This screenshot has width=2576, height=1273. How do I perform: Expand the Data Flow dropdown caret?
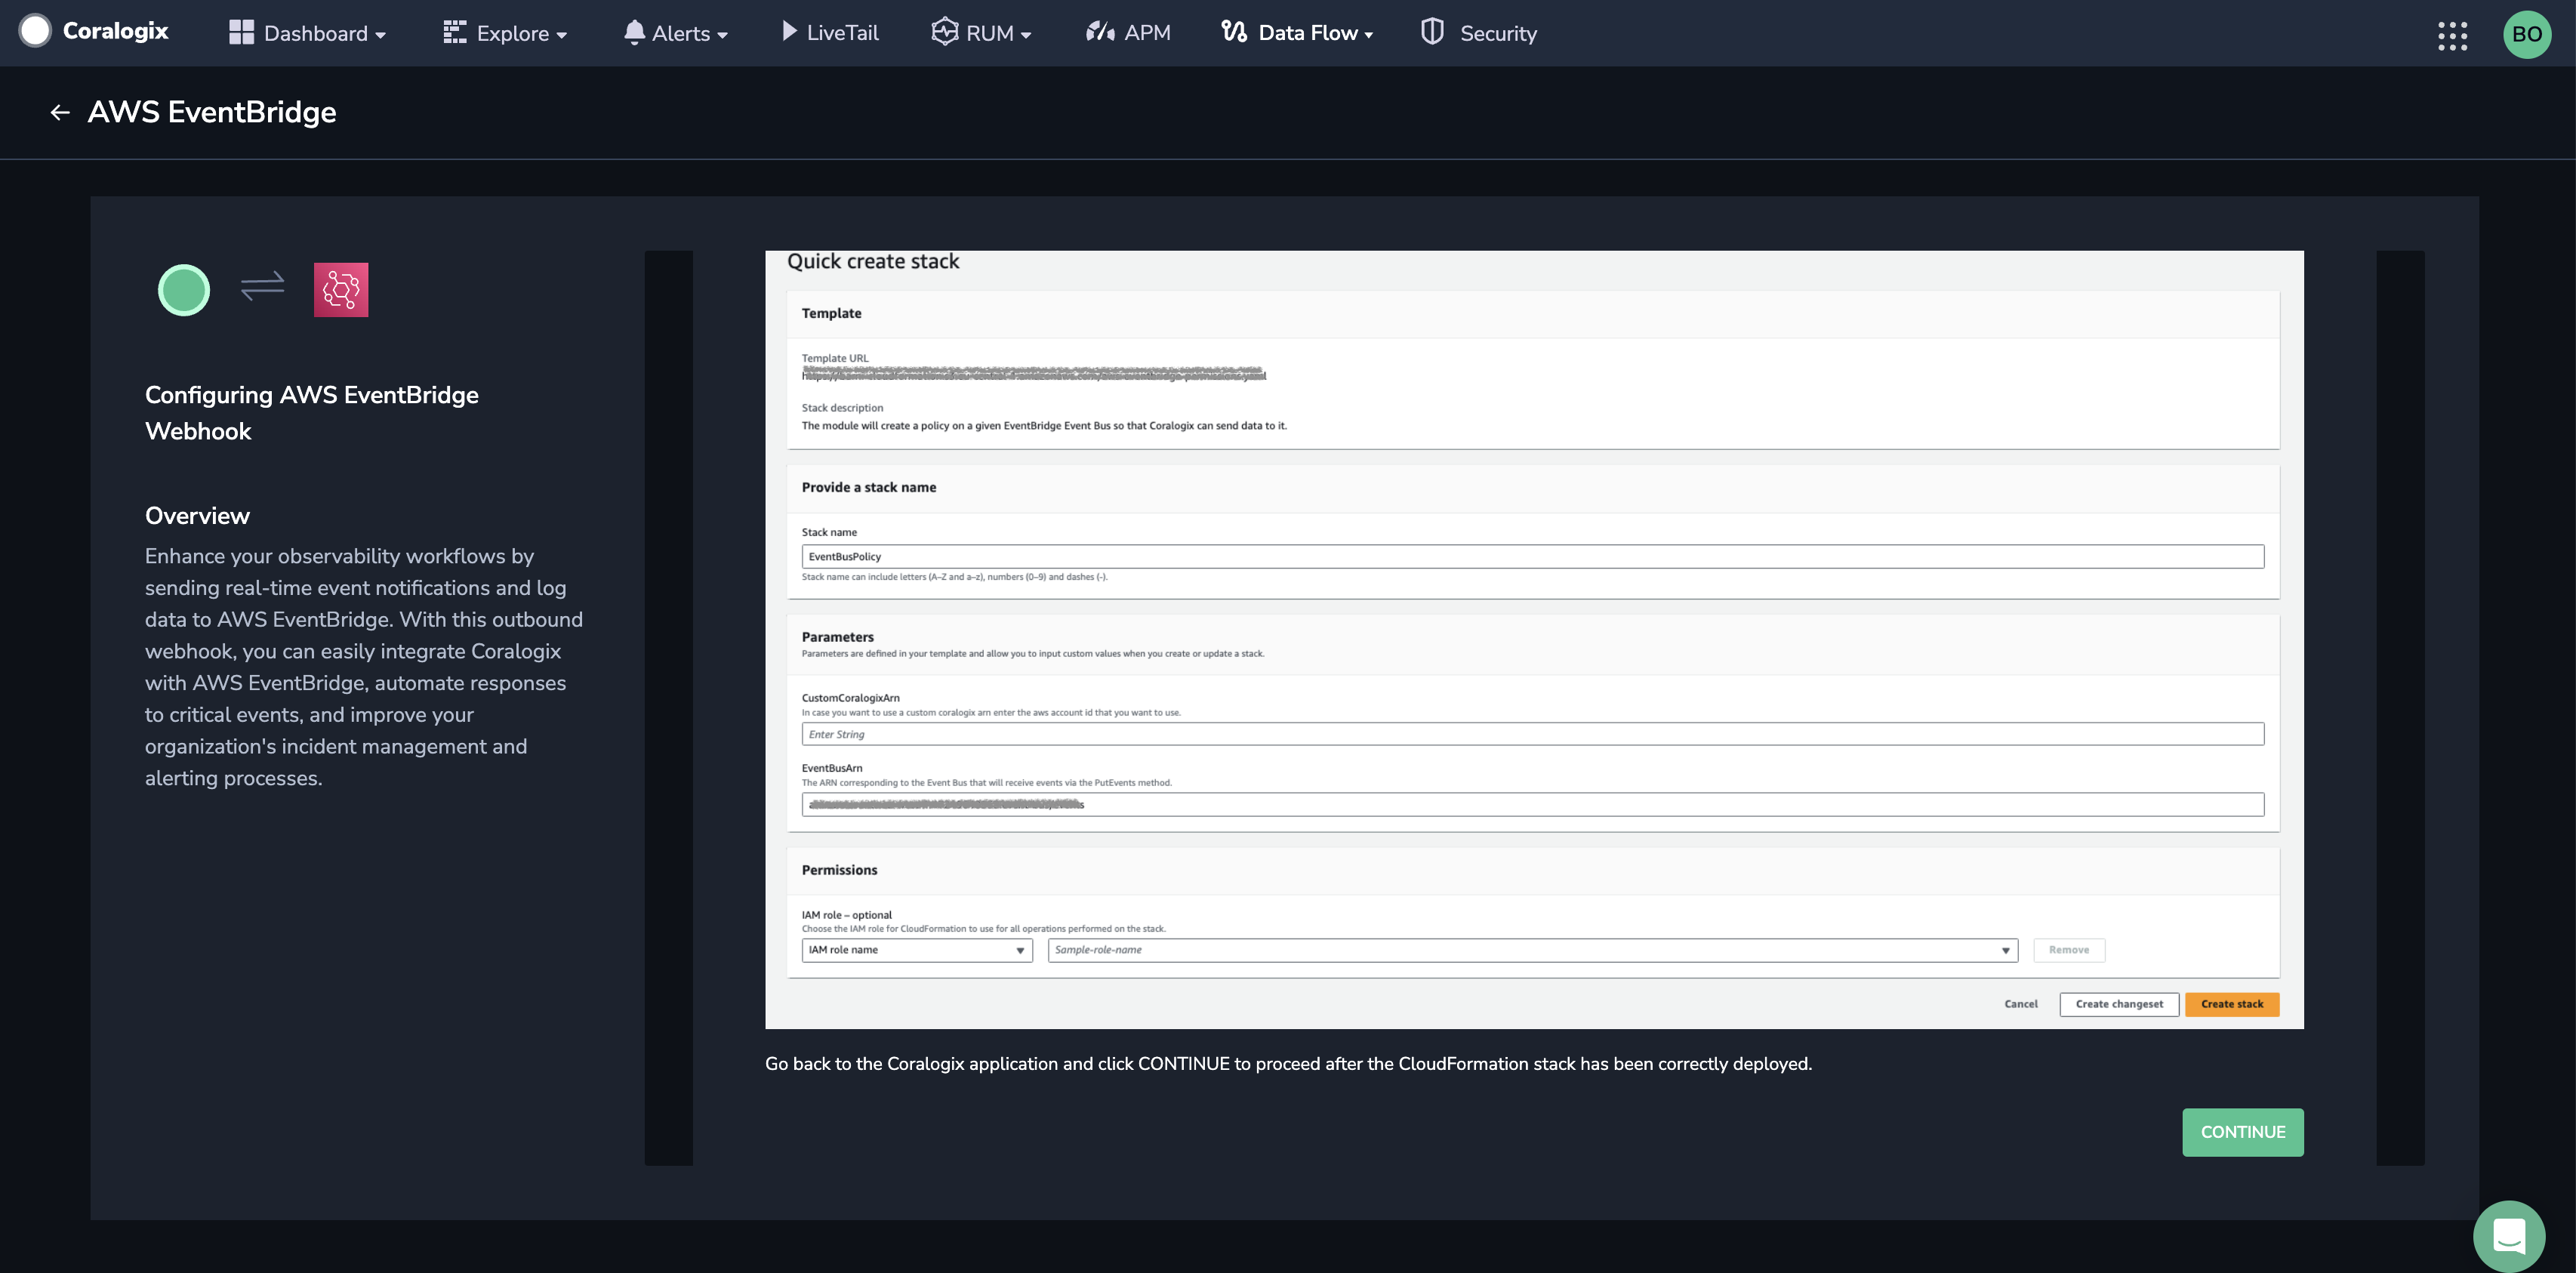pyautogui.click(x=1368, y=35)
